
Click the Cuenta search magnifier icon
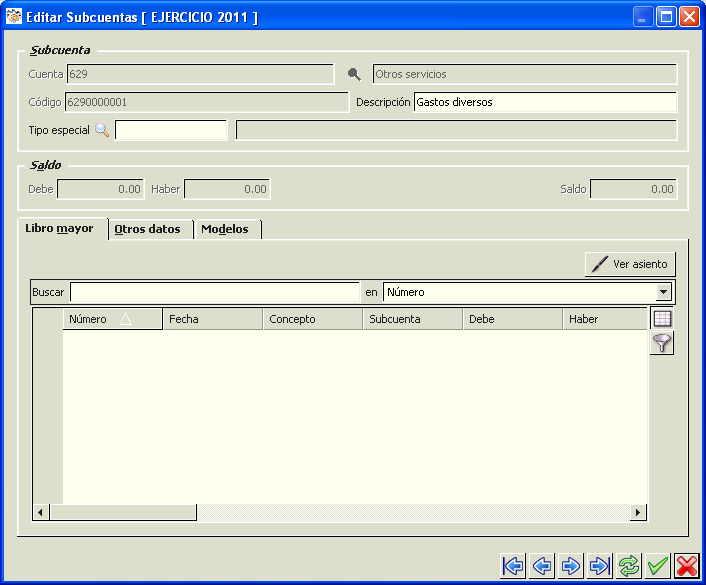point(354,74)
